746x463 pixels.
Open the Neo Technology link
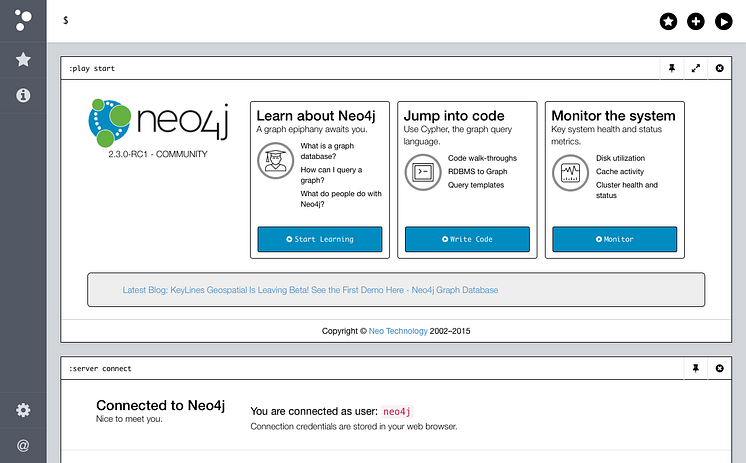[x=398, y=331]
